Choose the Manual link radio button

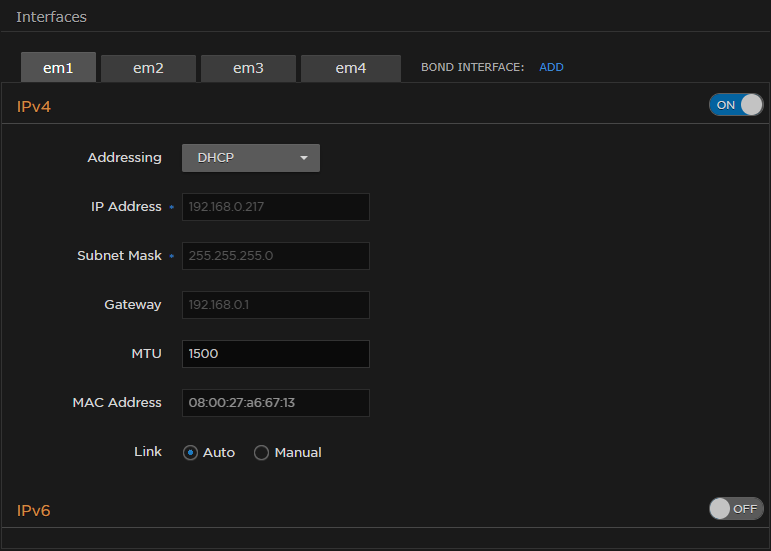click(262, 453)
